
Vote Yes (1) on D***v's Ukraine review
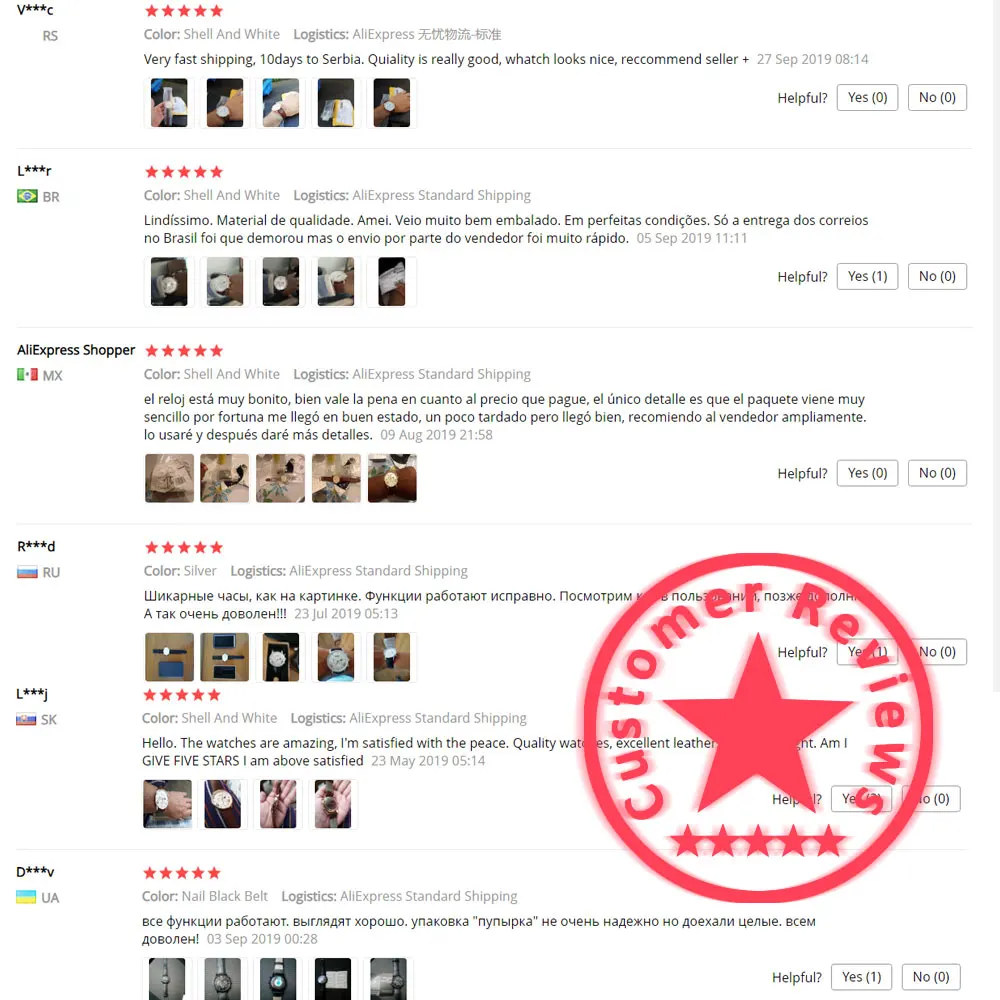tap(862, 977)
